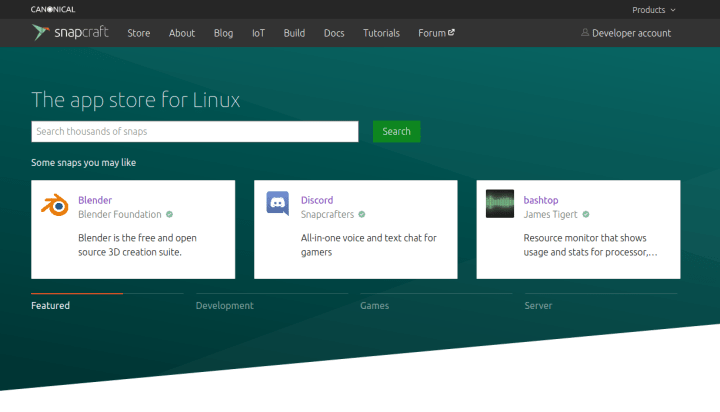Expand the Products dropdown menu
This screenshot has width=720, height=412.
tap(653, 10)
